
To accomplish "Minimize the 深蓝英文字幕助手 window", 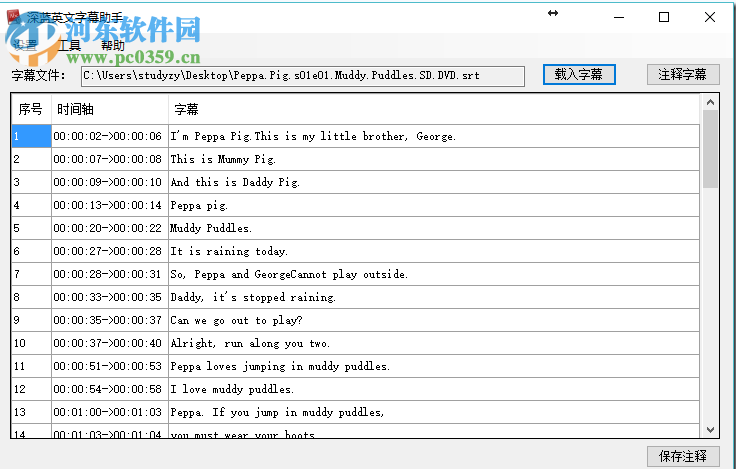I will (x=619, y=17).
